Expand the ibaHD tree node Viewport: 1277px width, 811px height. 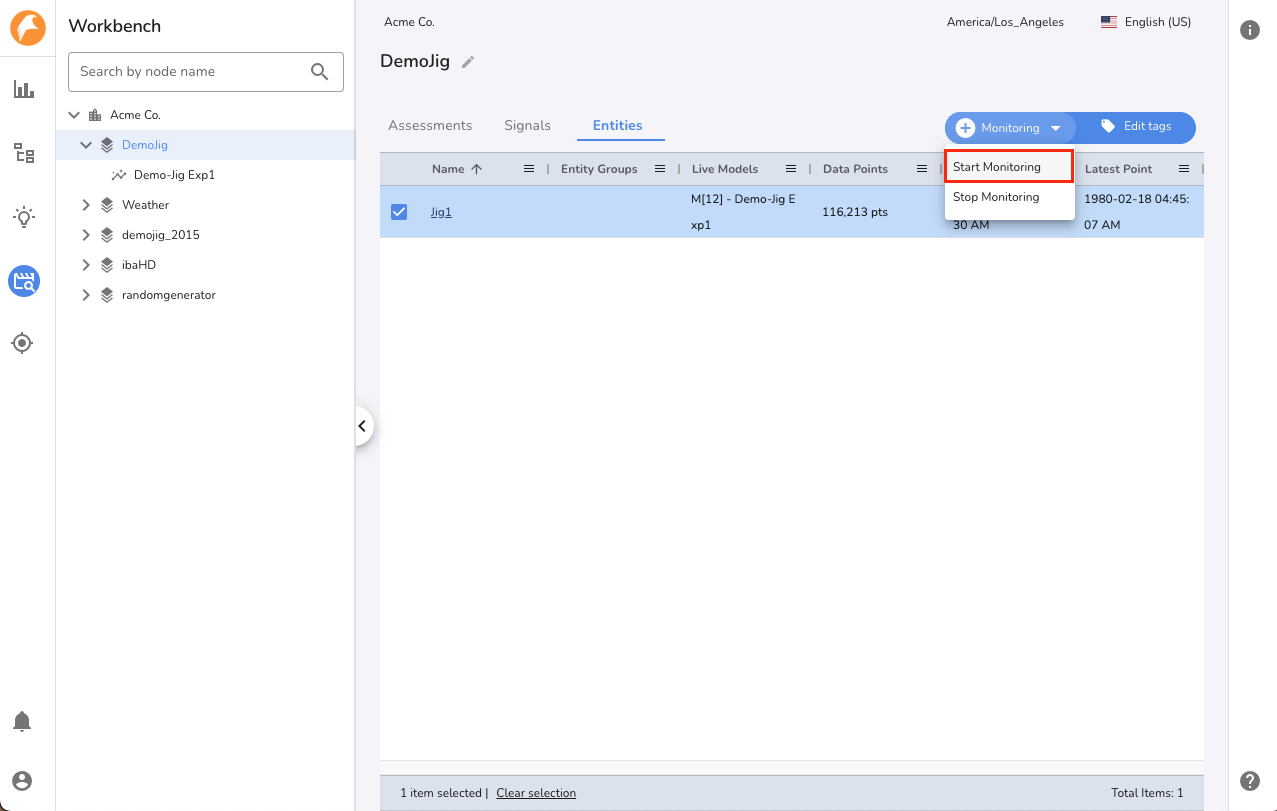[x=86, y=265]
